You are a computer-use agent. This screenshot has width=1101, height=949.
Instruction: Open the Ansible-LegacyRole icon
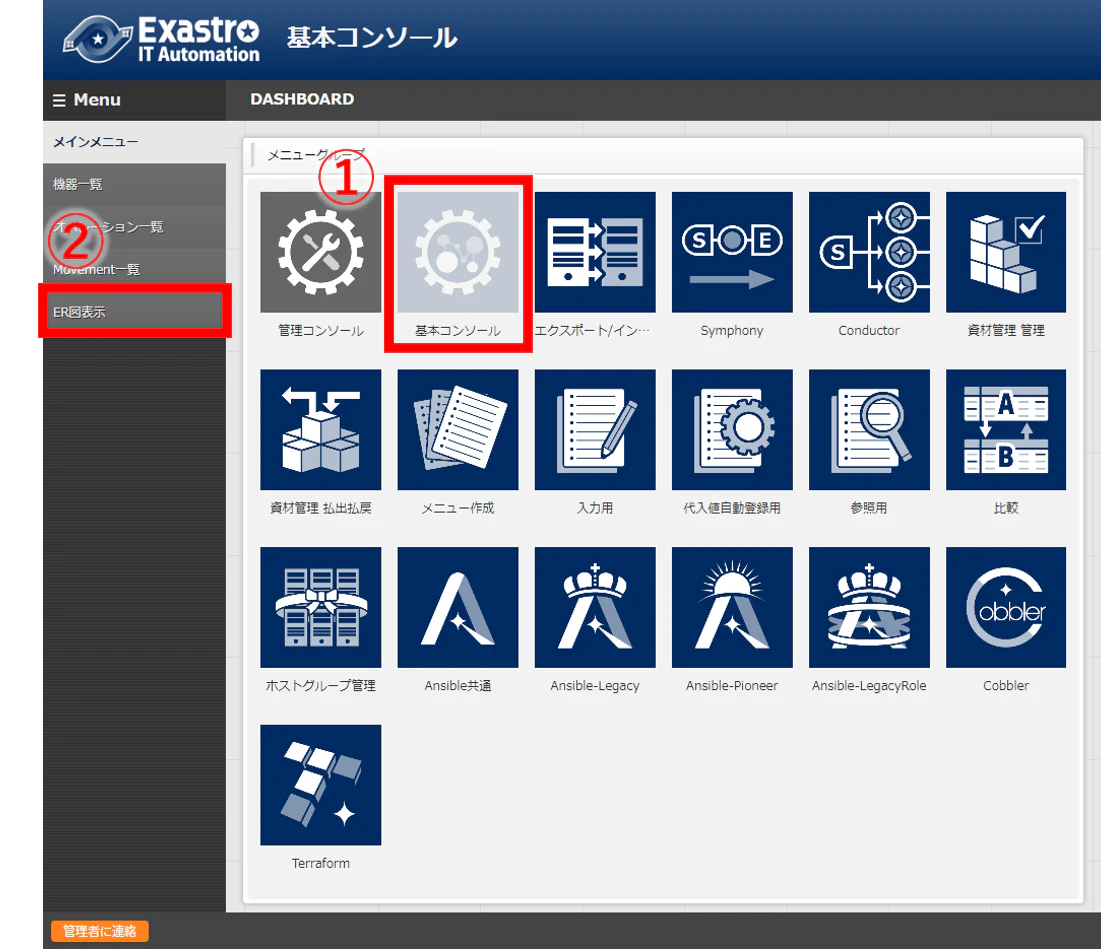(x=869, y=607)
